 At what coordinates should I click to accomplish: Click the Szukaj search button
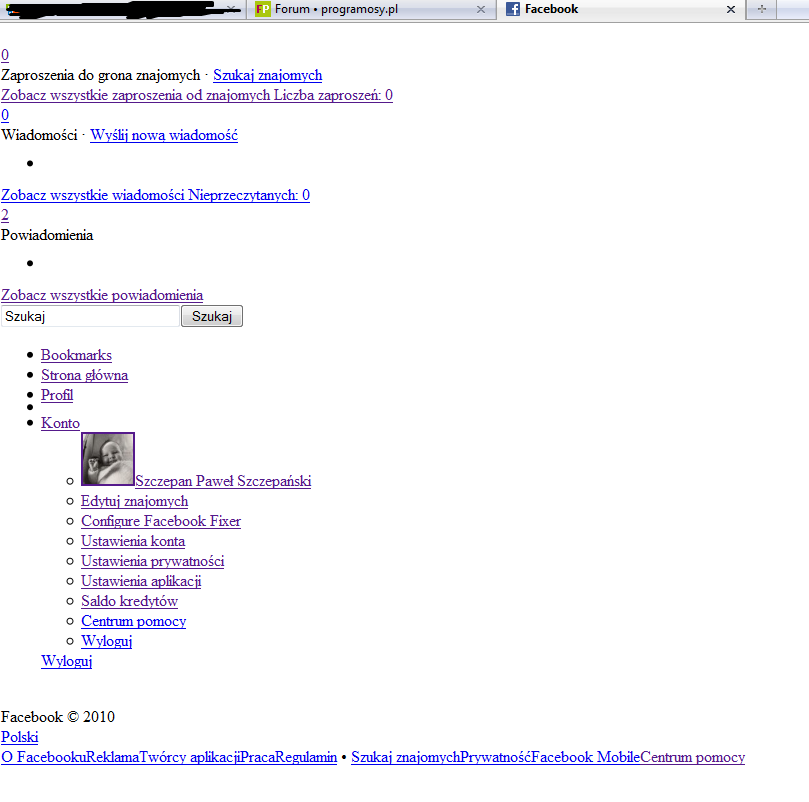click(x=212, y=316)
